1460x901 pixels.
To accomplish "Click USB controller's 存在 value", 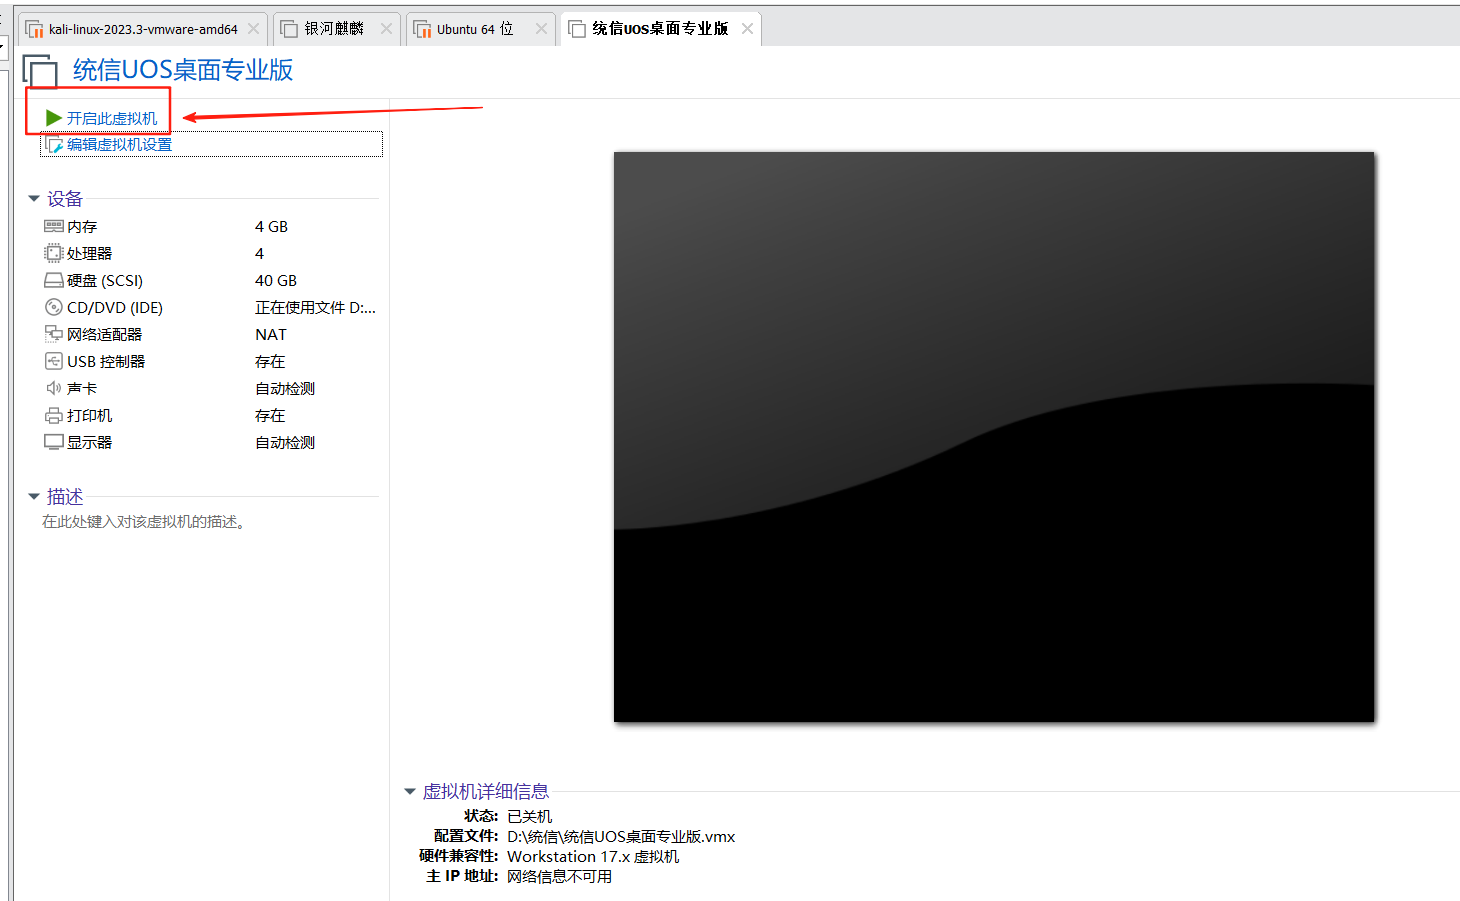I will tap(270, 362).
